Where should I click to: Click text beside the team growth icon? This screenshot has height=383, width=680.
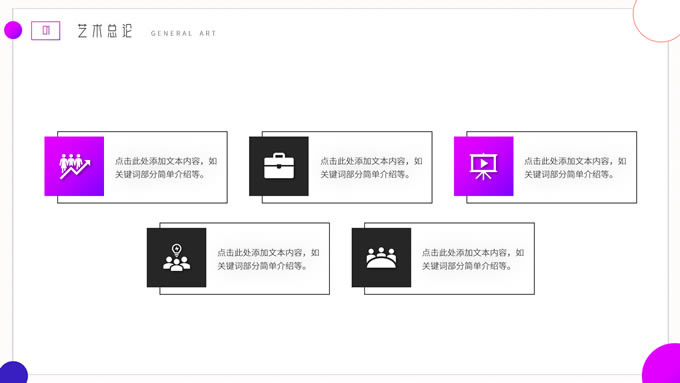click(166, 167)
